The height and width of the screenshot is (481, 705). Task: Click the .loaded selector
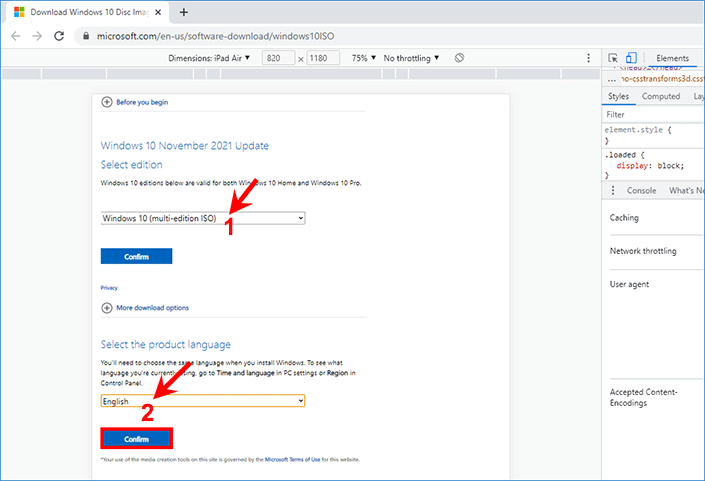point(620,155)
